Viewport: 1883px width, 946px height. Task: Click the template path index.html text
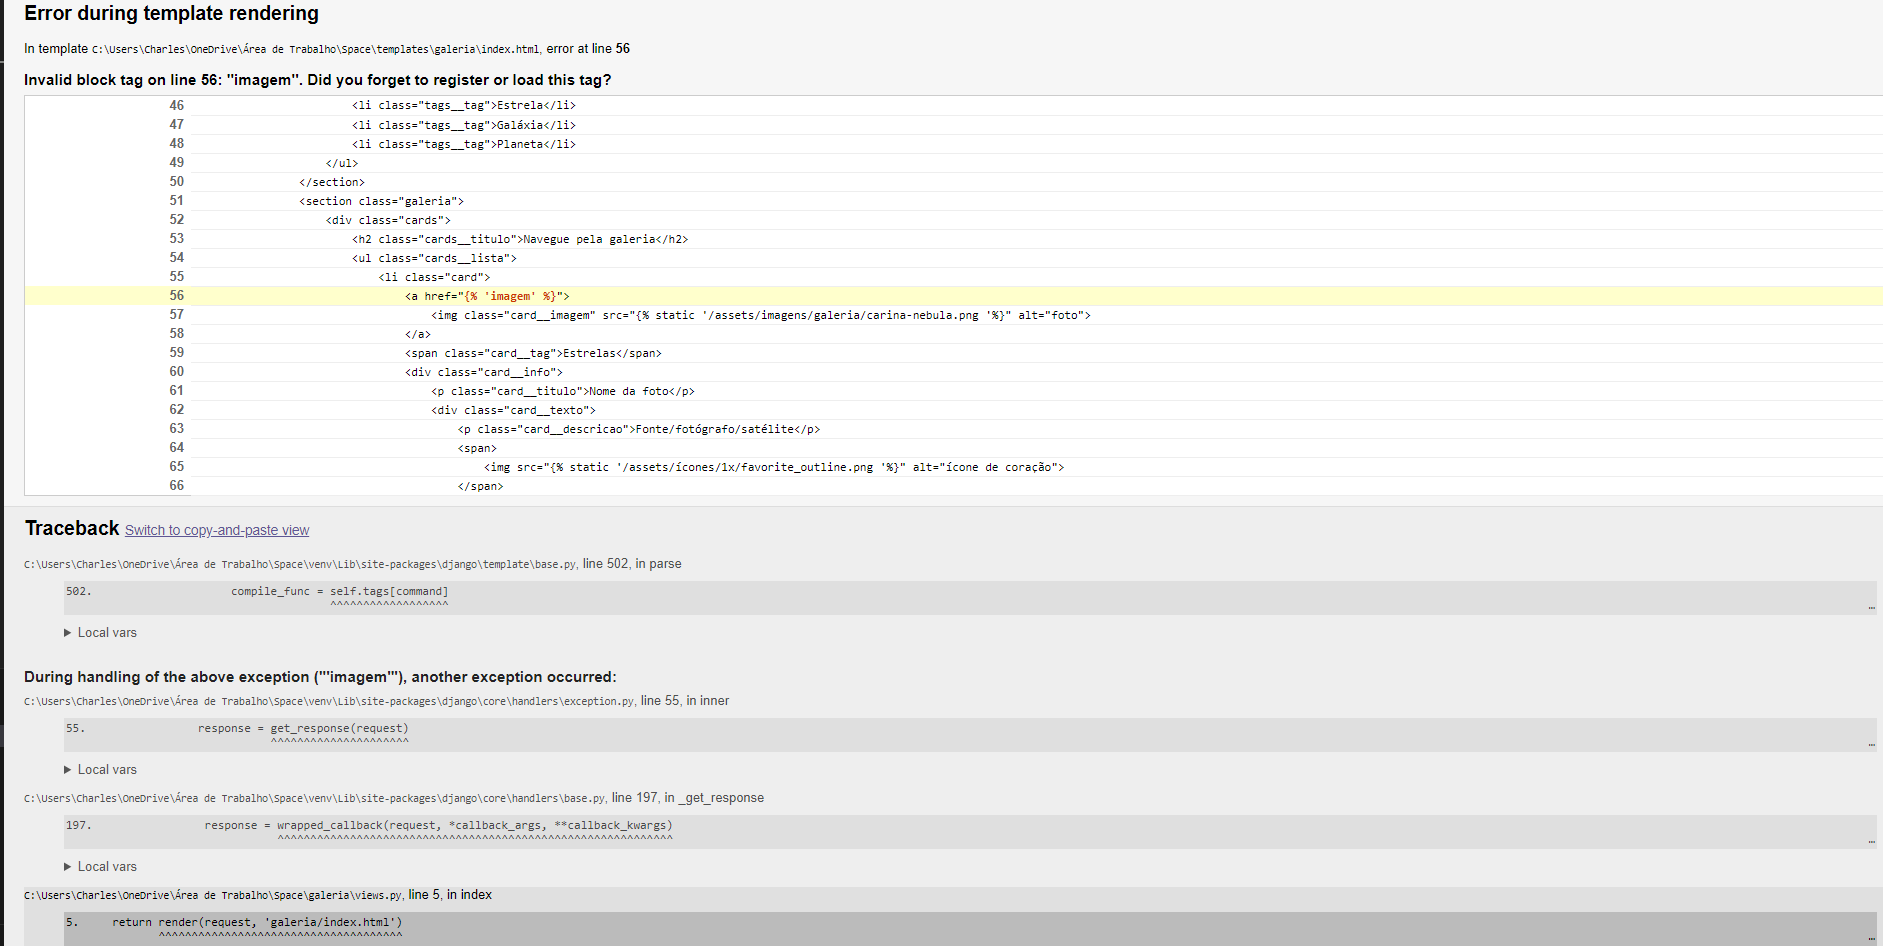(316, 49)
